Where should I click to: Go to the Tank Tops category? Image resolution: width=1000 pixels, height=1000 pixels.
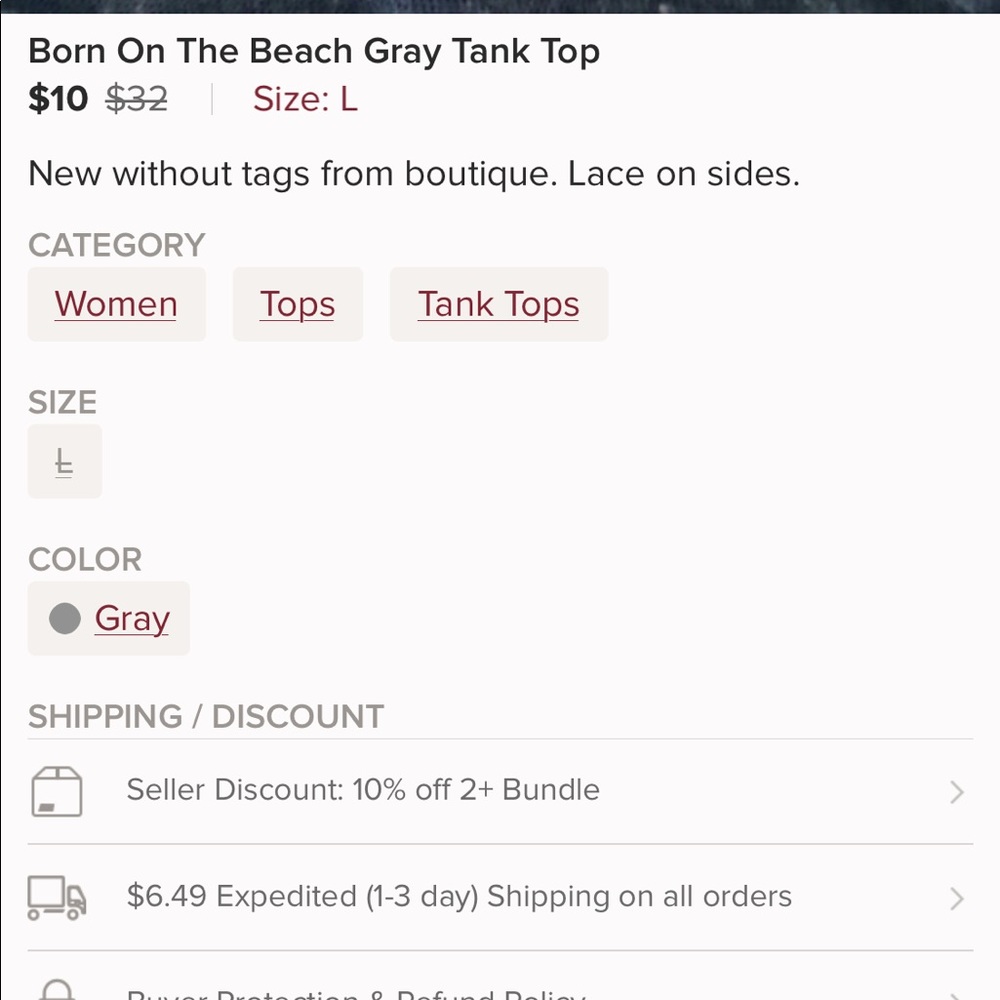[x=498, y=304]
